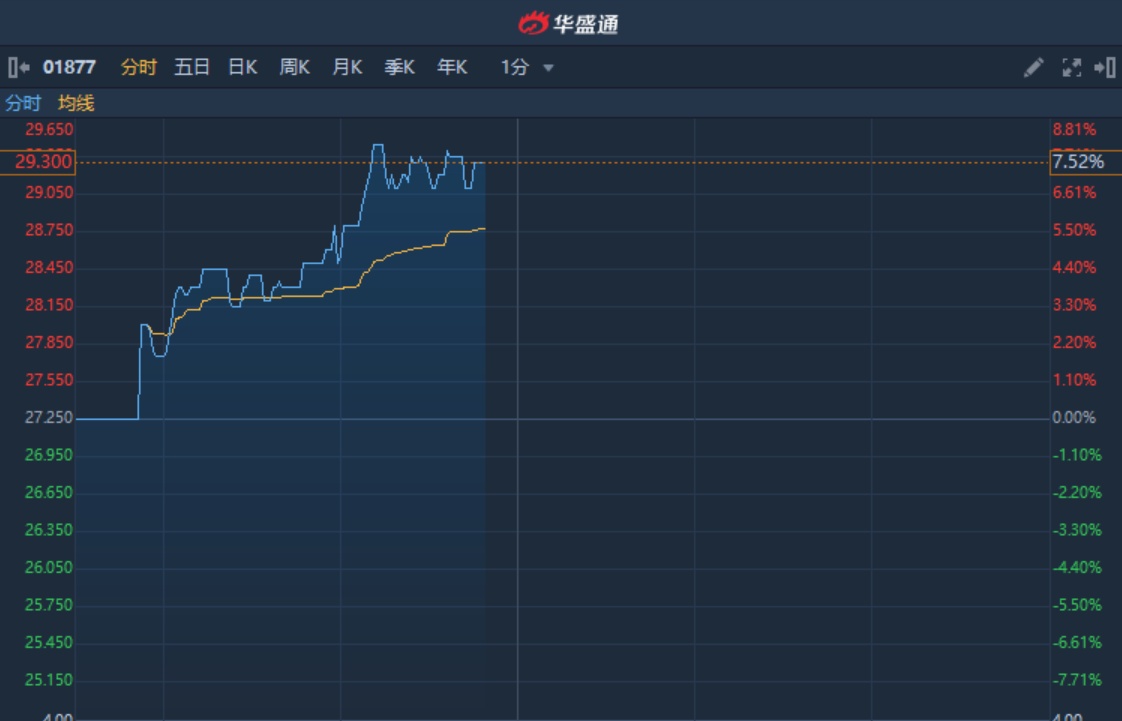Switch to the 分时 chart tab
Image resolution: width=1122 pixels, height=721 pixels.
tap(139, 68)
